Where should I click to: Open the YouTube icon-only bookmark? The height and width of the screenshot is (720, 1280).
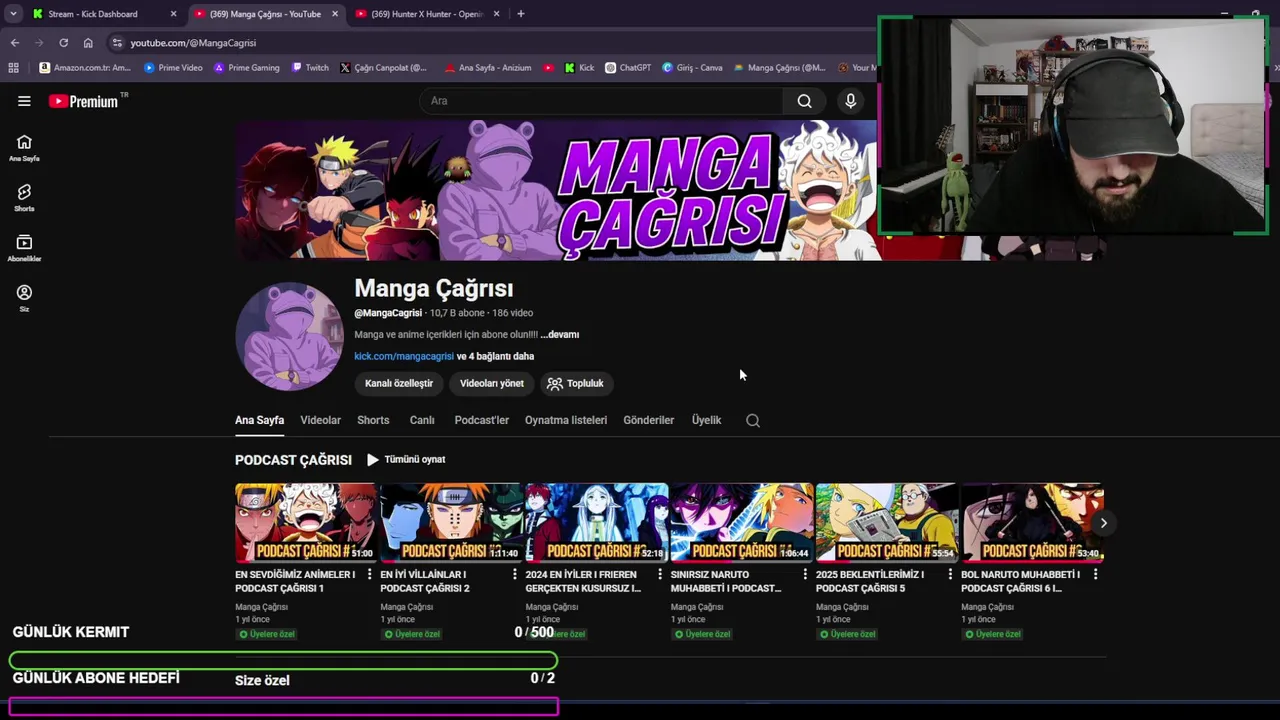coord(548,68)
